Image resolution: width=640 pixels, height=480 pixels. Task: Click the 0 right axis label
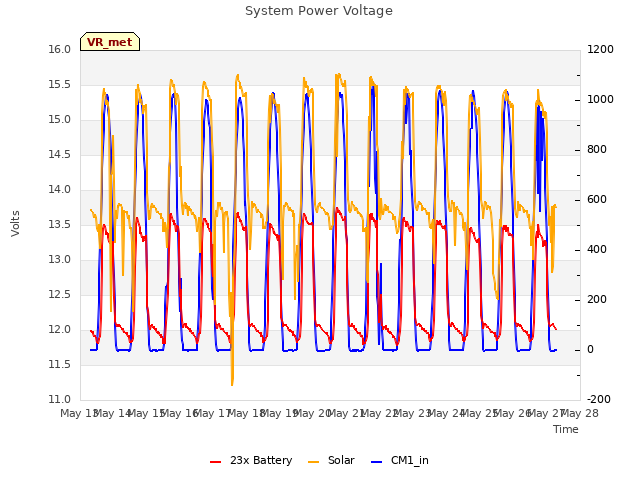tap(590, 350)
